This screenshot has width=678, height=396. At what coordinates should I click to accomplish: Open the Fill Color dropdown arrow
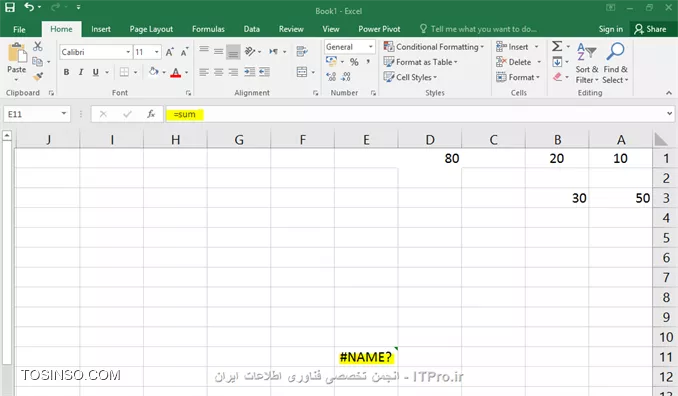[x=164, y=72]
